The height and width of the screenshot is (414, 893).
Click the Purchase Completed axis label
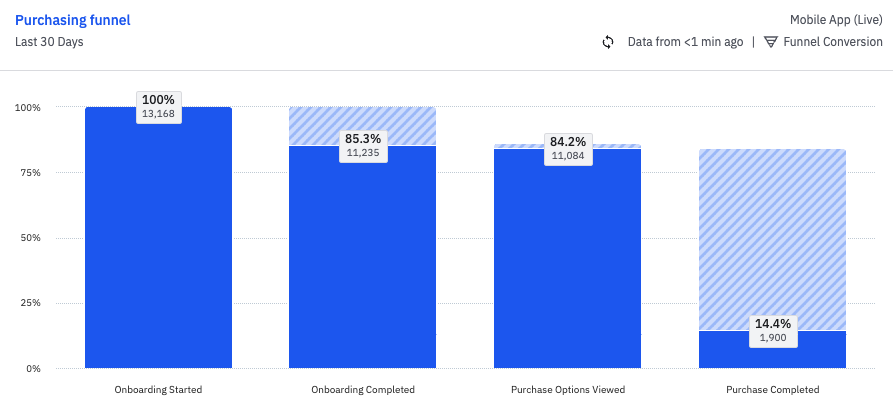coord(772,389)
